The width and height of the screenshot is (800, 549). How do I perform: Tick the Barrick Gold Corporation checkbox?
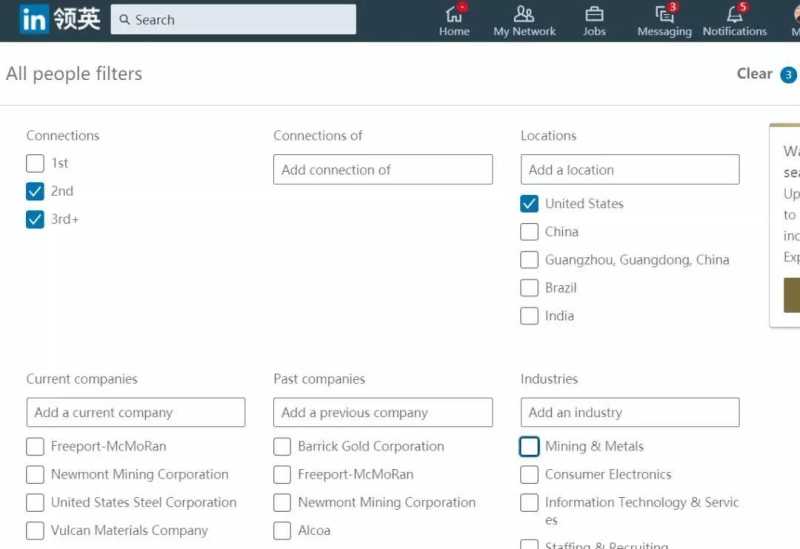click(283, 447)
